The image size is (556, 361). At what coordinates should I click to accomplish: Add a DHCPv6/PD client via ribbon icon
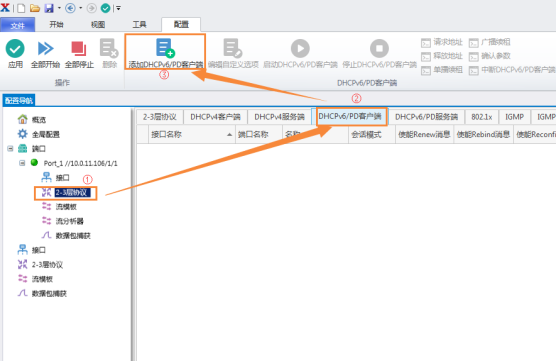[x=165, y=48]
